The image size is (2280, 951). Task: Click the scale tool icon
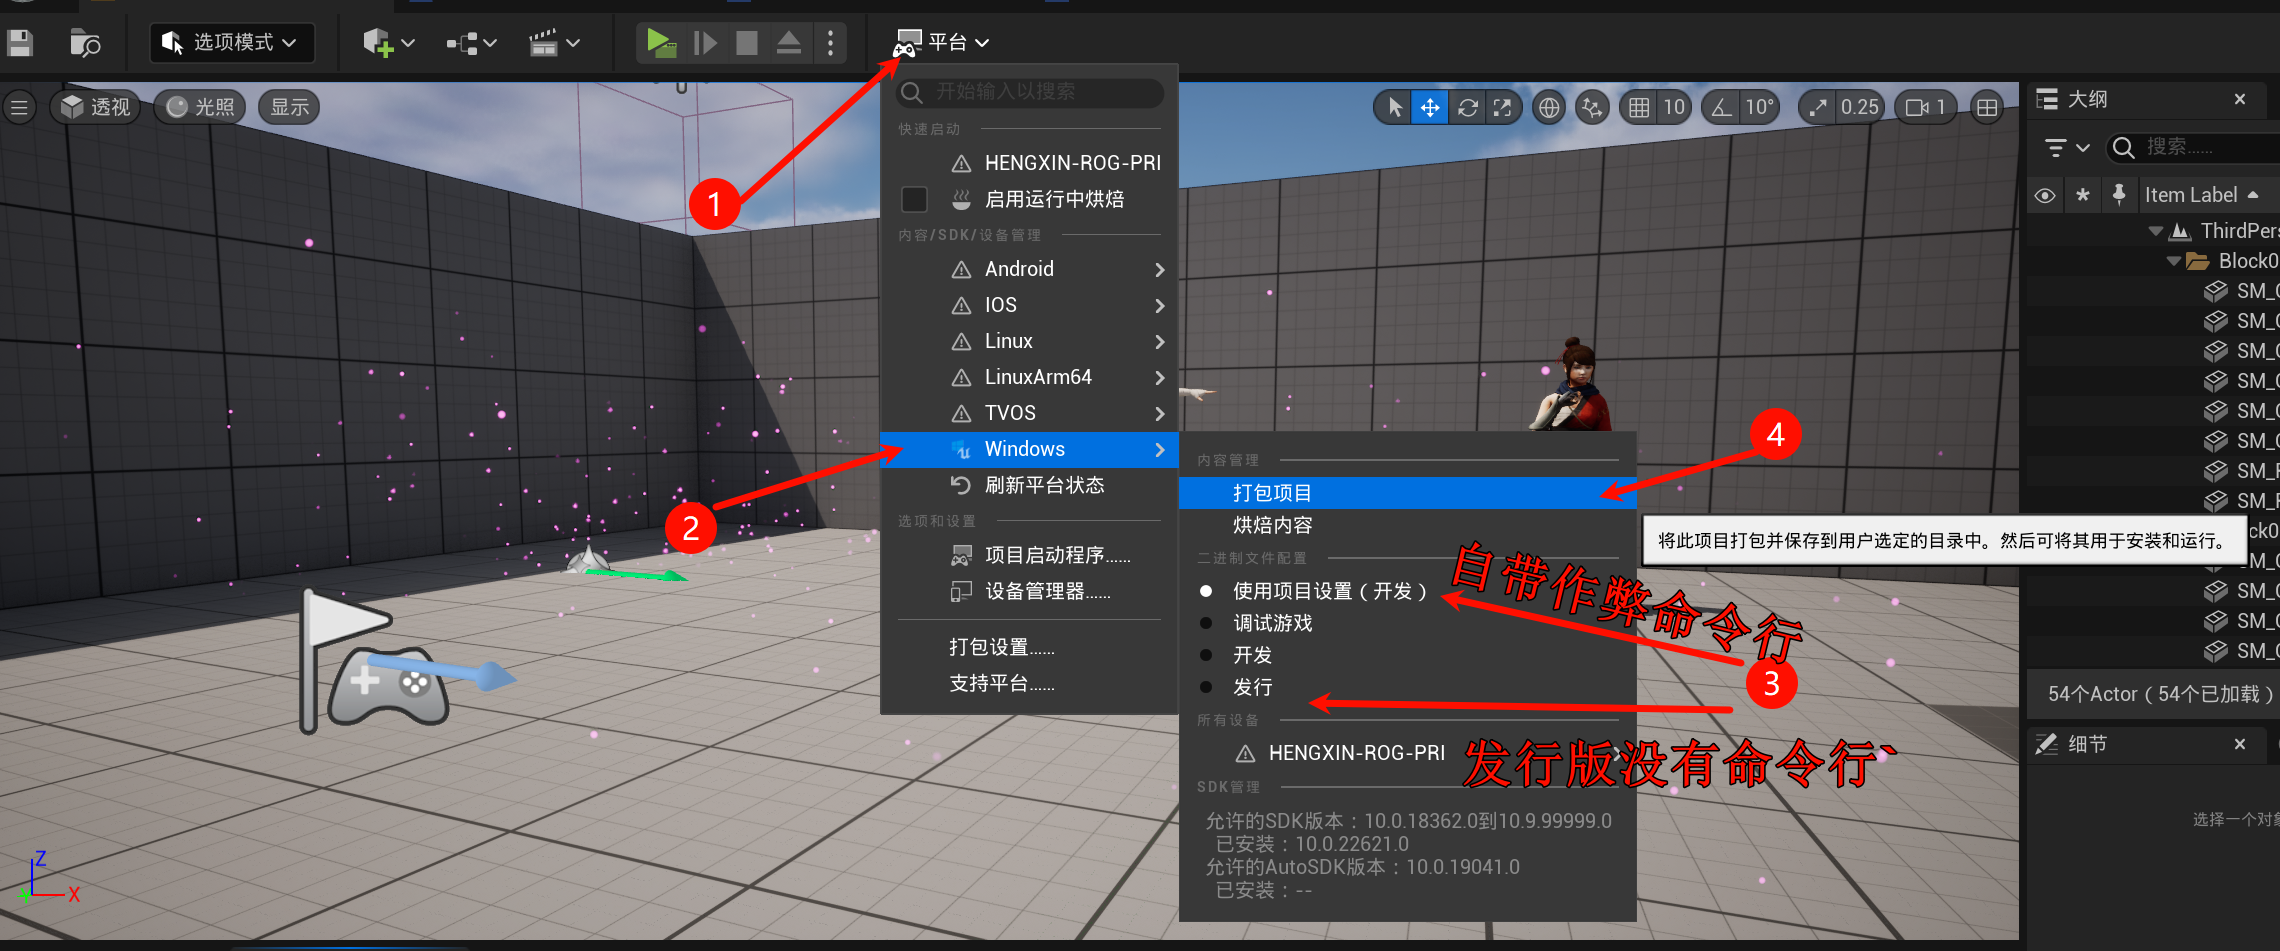pos(1502,107)
